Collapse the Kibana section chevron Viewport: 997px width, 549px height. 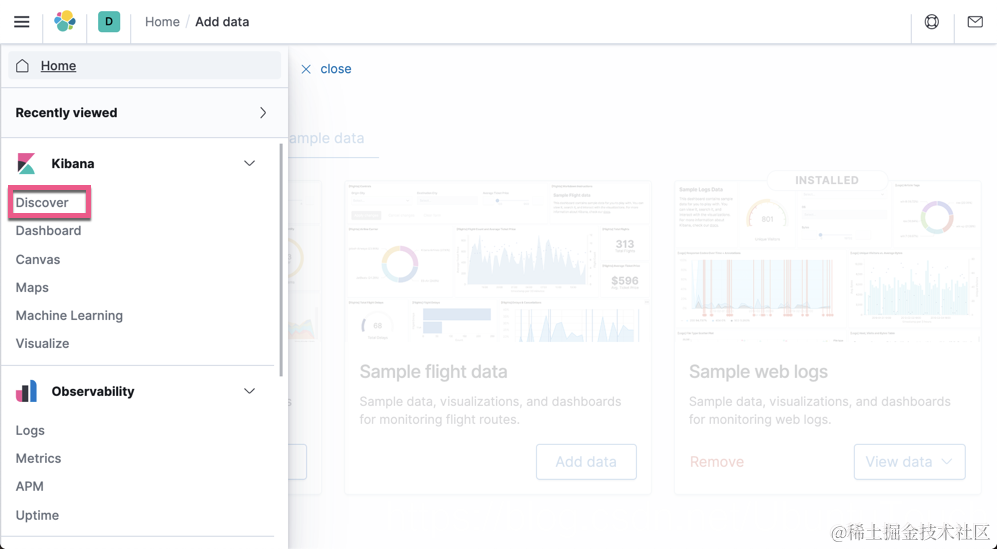(x=249, y=163)
